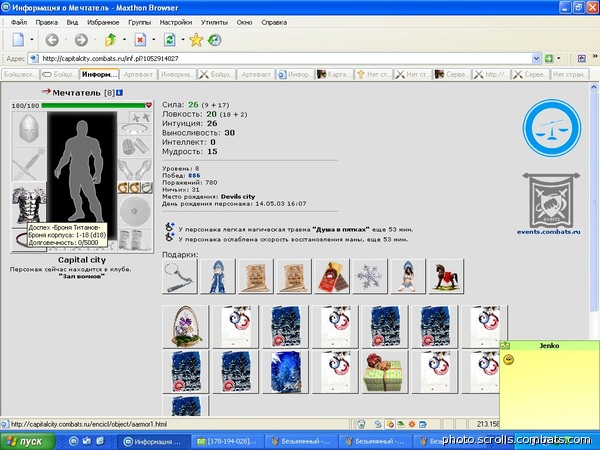Image resolution: width=600 pixels, height=450 pixels.
Task: Open the Файл menu
Action: [x=19, y=22]
